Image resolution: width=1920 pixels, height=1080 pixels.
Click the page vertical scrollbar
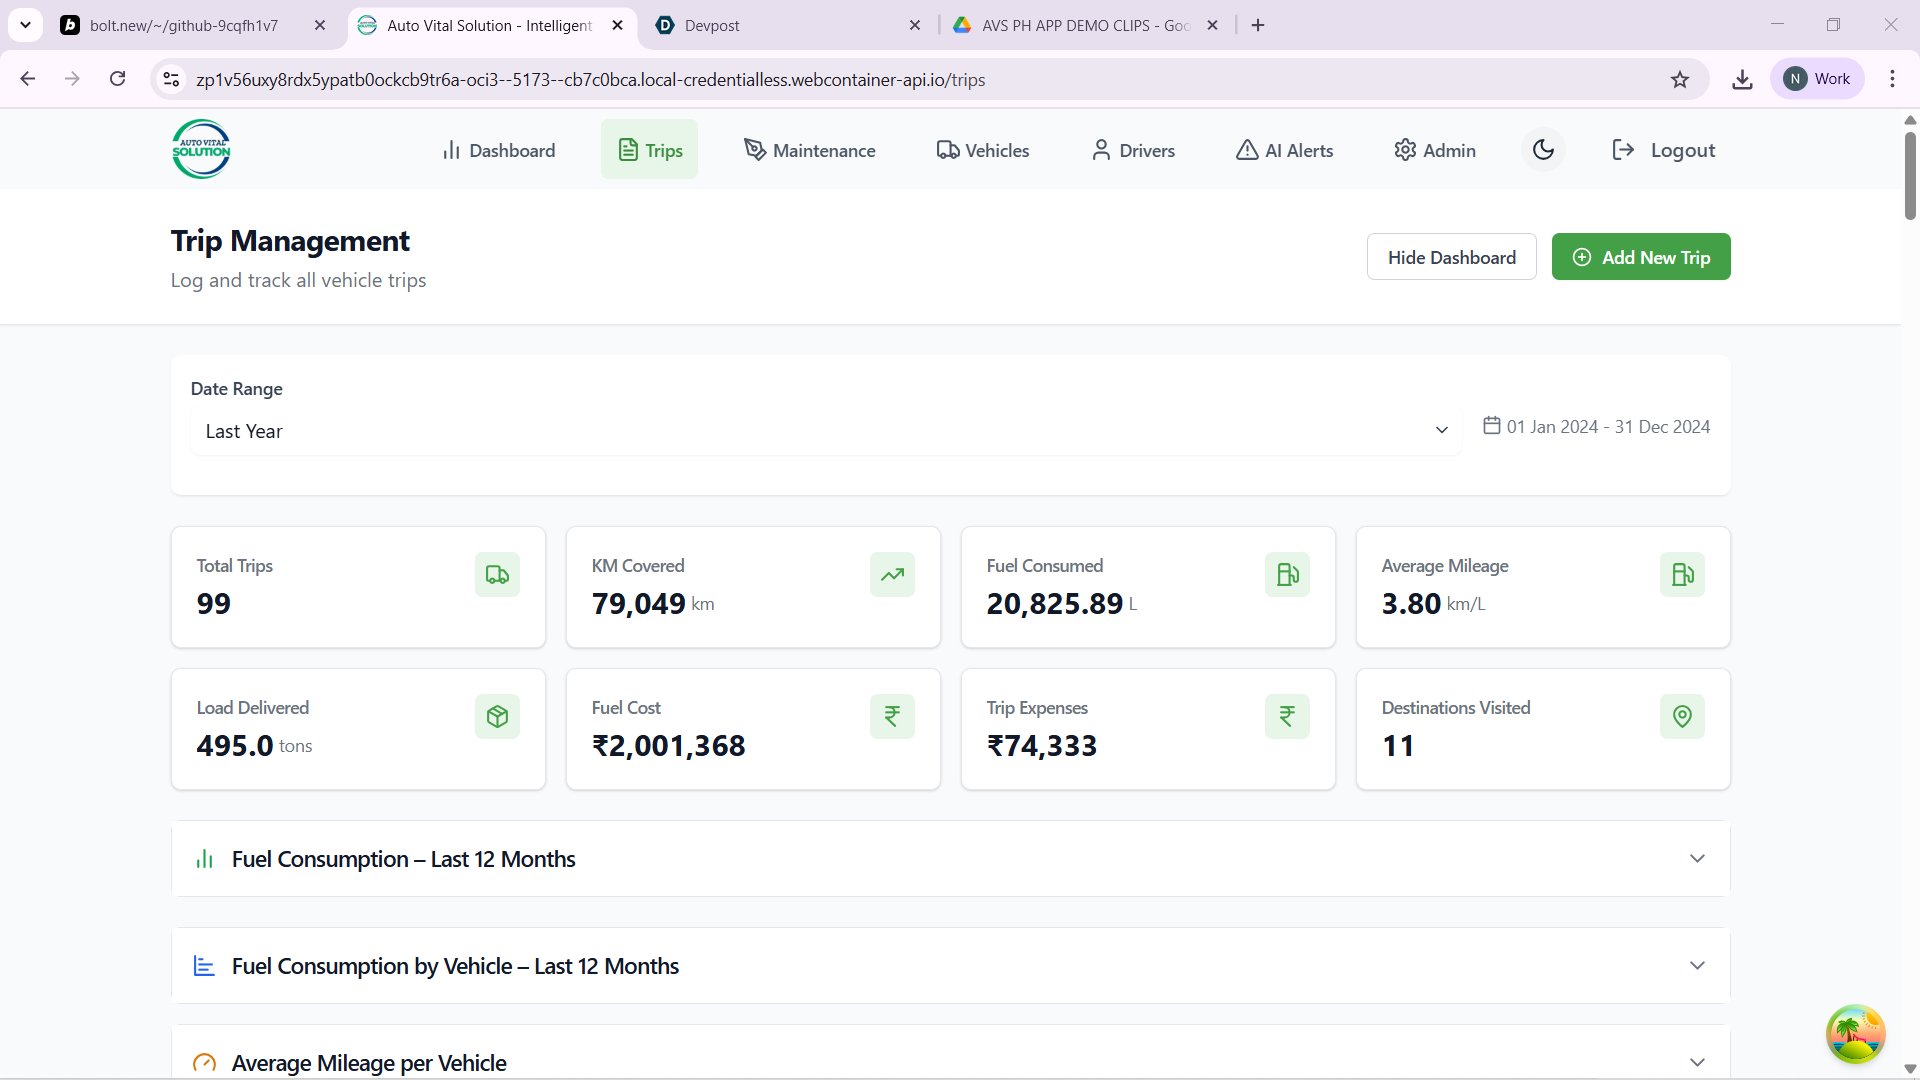click(1910, 176)
